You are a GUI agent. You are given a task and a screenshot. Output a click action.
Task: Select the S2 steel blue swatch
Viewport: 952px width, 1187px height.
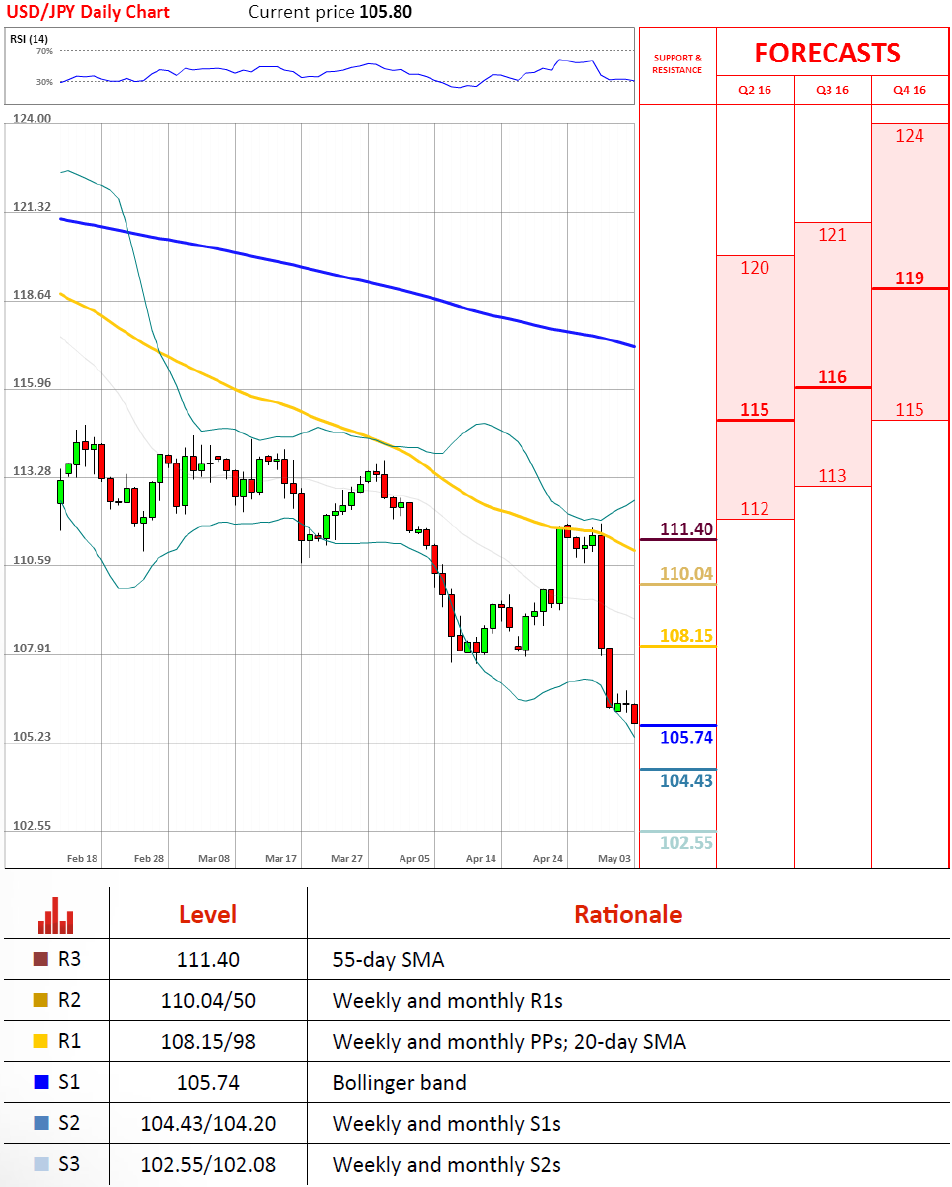click(42, 1123)
